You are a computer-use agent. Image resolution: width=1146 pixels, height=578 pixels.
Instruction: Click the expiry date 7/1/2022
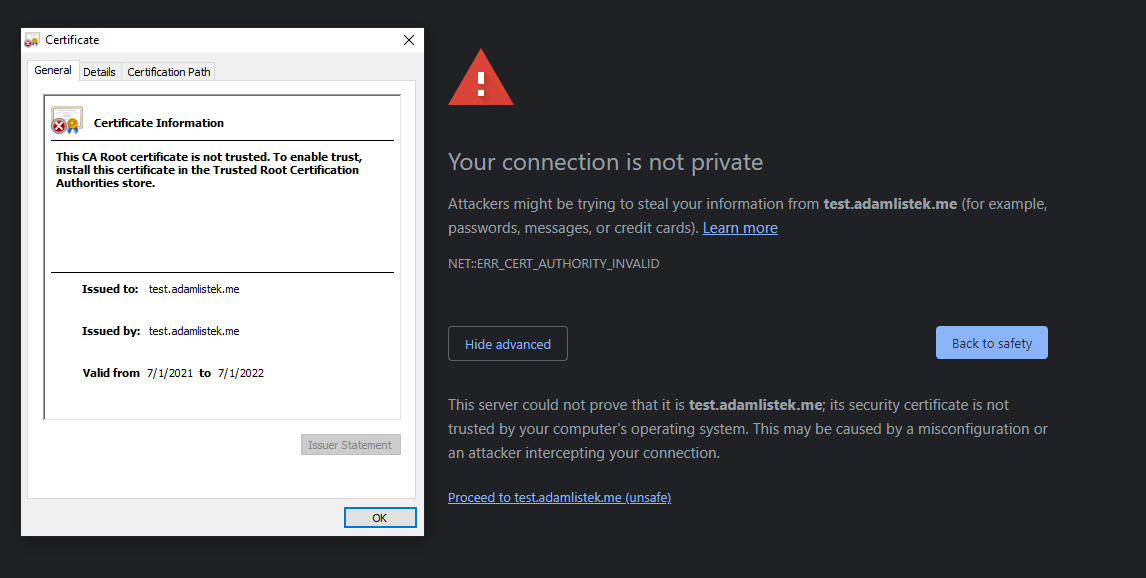(240, 373)
